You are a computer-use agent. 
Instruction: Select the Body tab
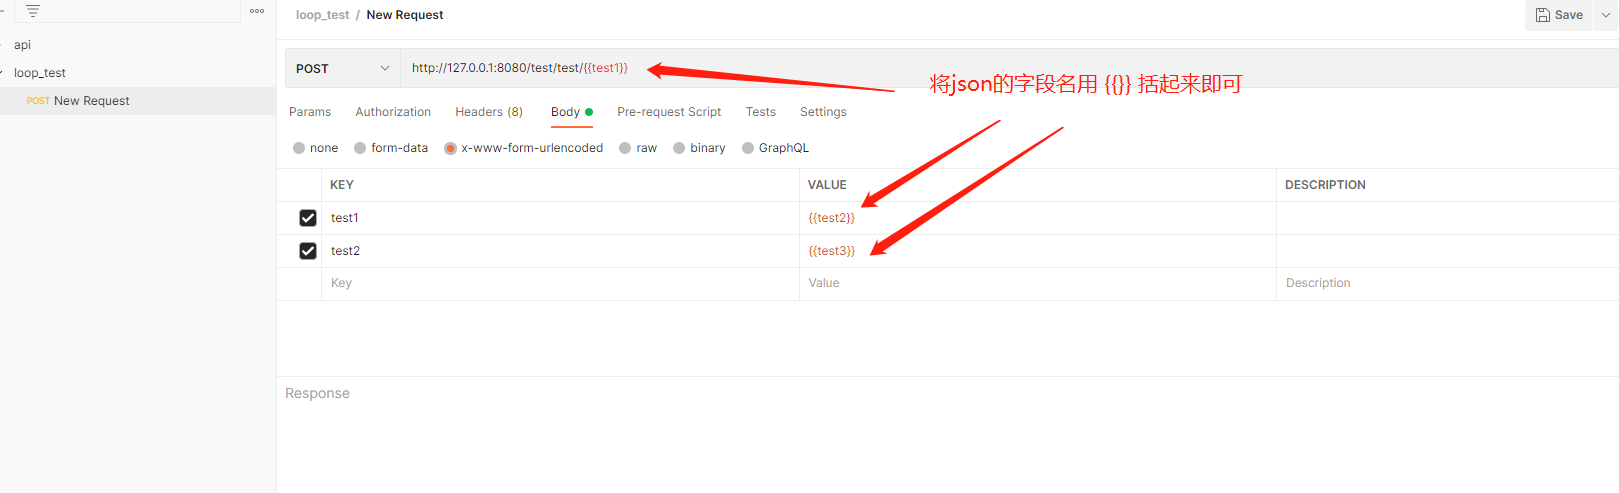tap(571, 112)
